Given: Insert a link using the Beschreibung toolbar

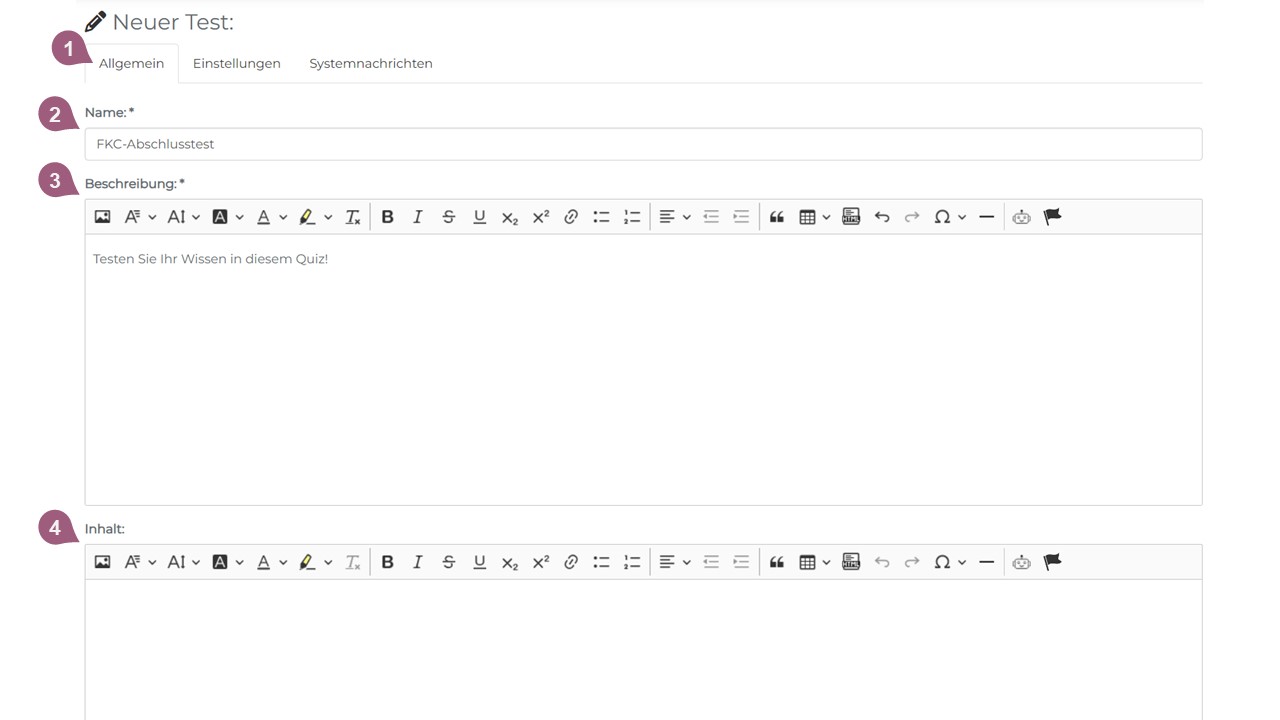Looking at the screenshot, I should tap(571, 217).
